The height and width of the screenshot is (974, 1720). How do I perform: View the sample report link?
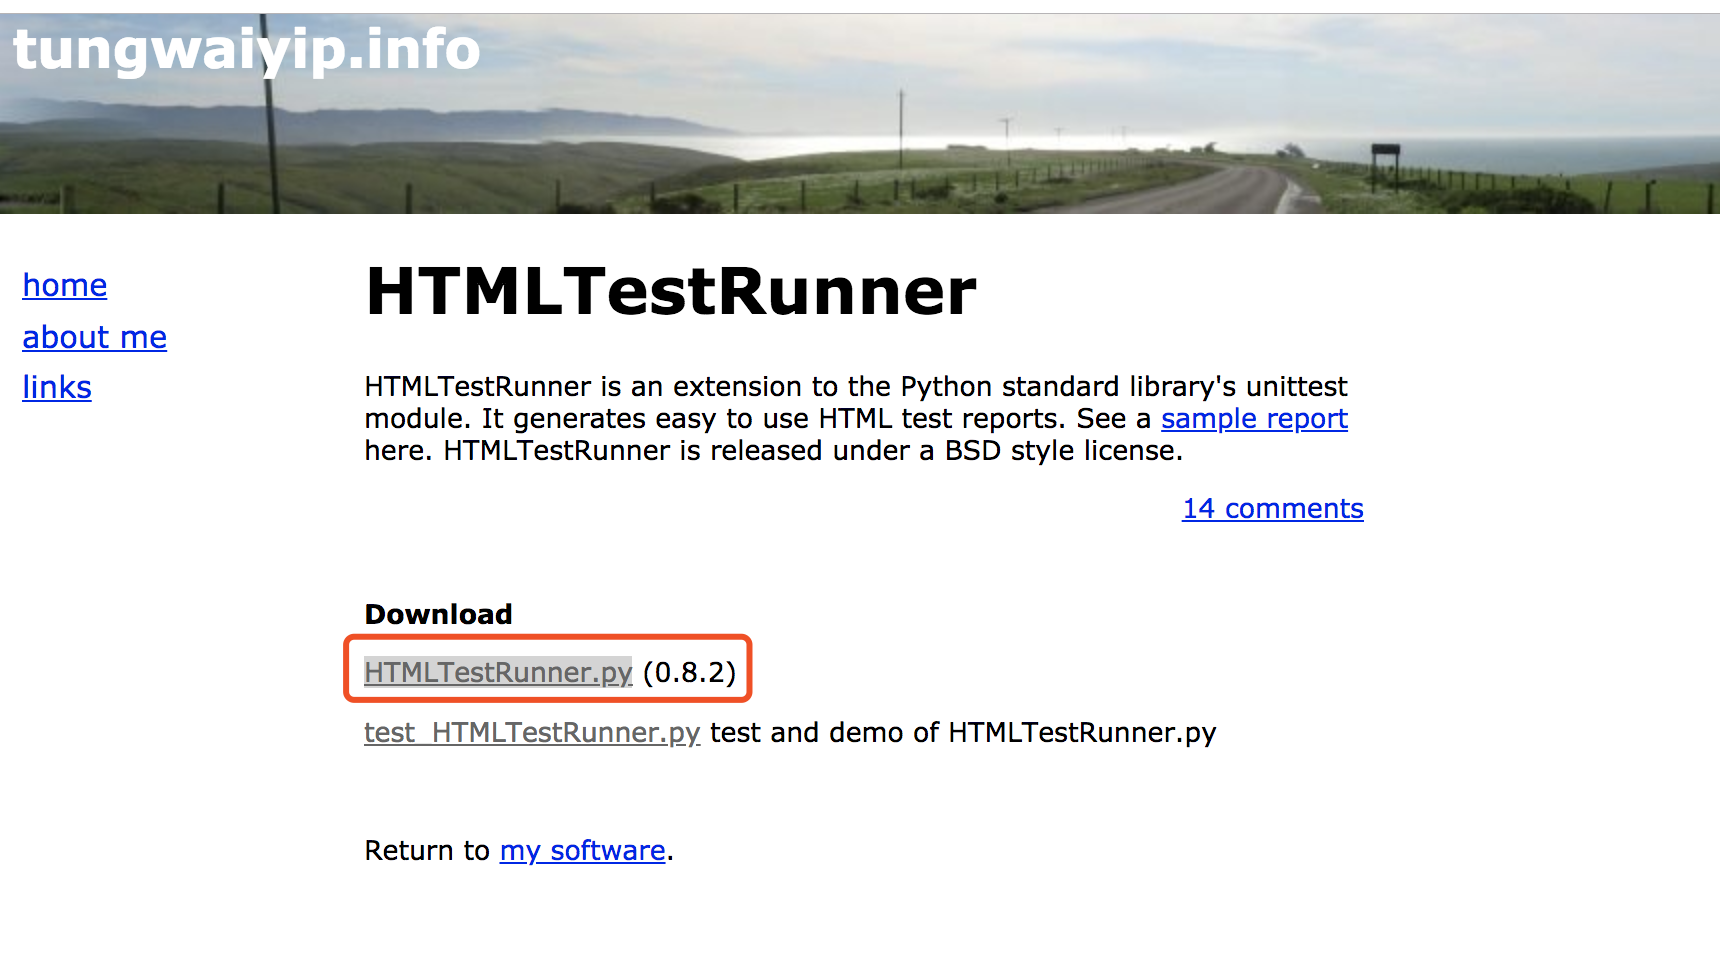[1254, 419]
